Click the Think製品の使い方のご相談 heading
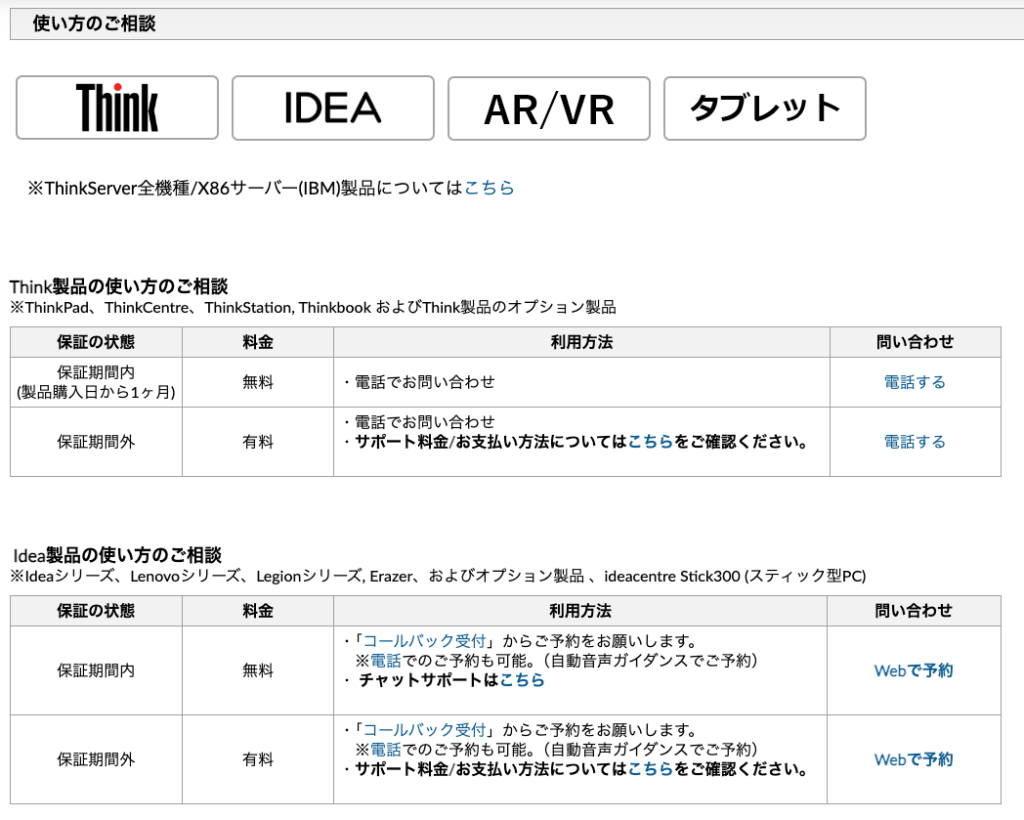Screen dimensions: 1024x820 pyautogui.click(x=119, y=287)
